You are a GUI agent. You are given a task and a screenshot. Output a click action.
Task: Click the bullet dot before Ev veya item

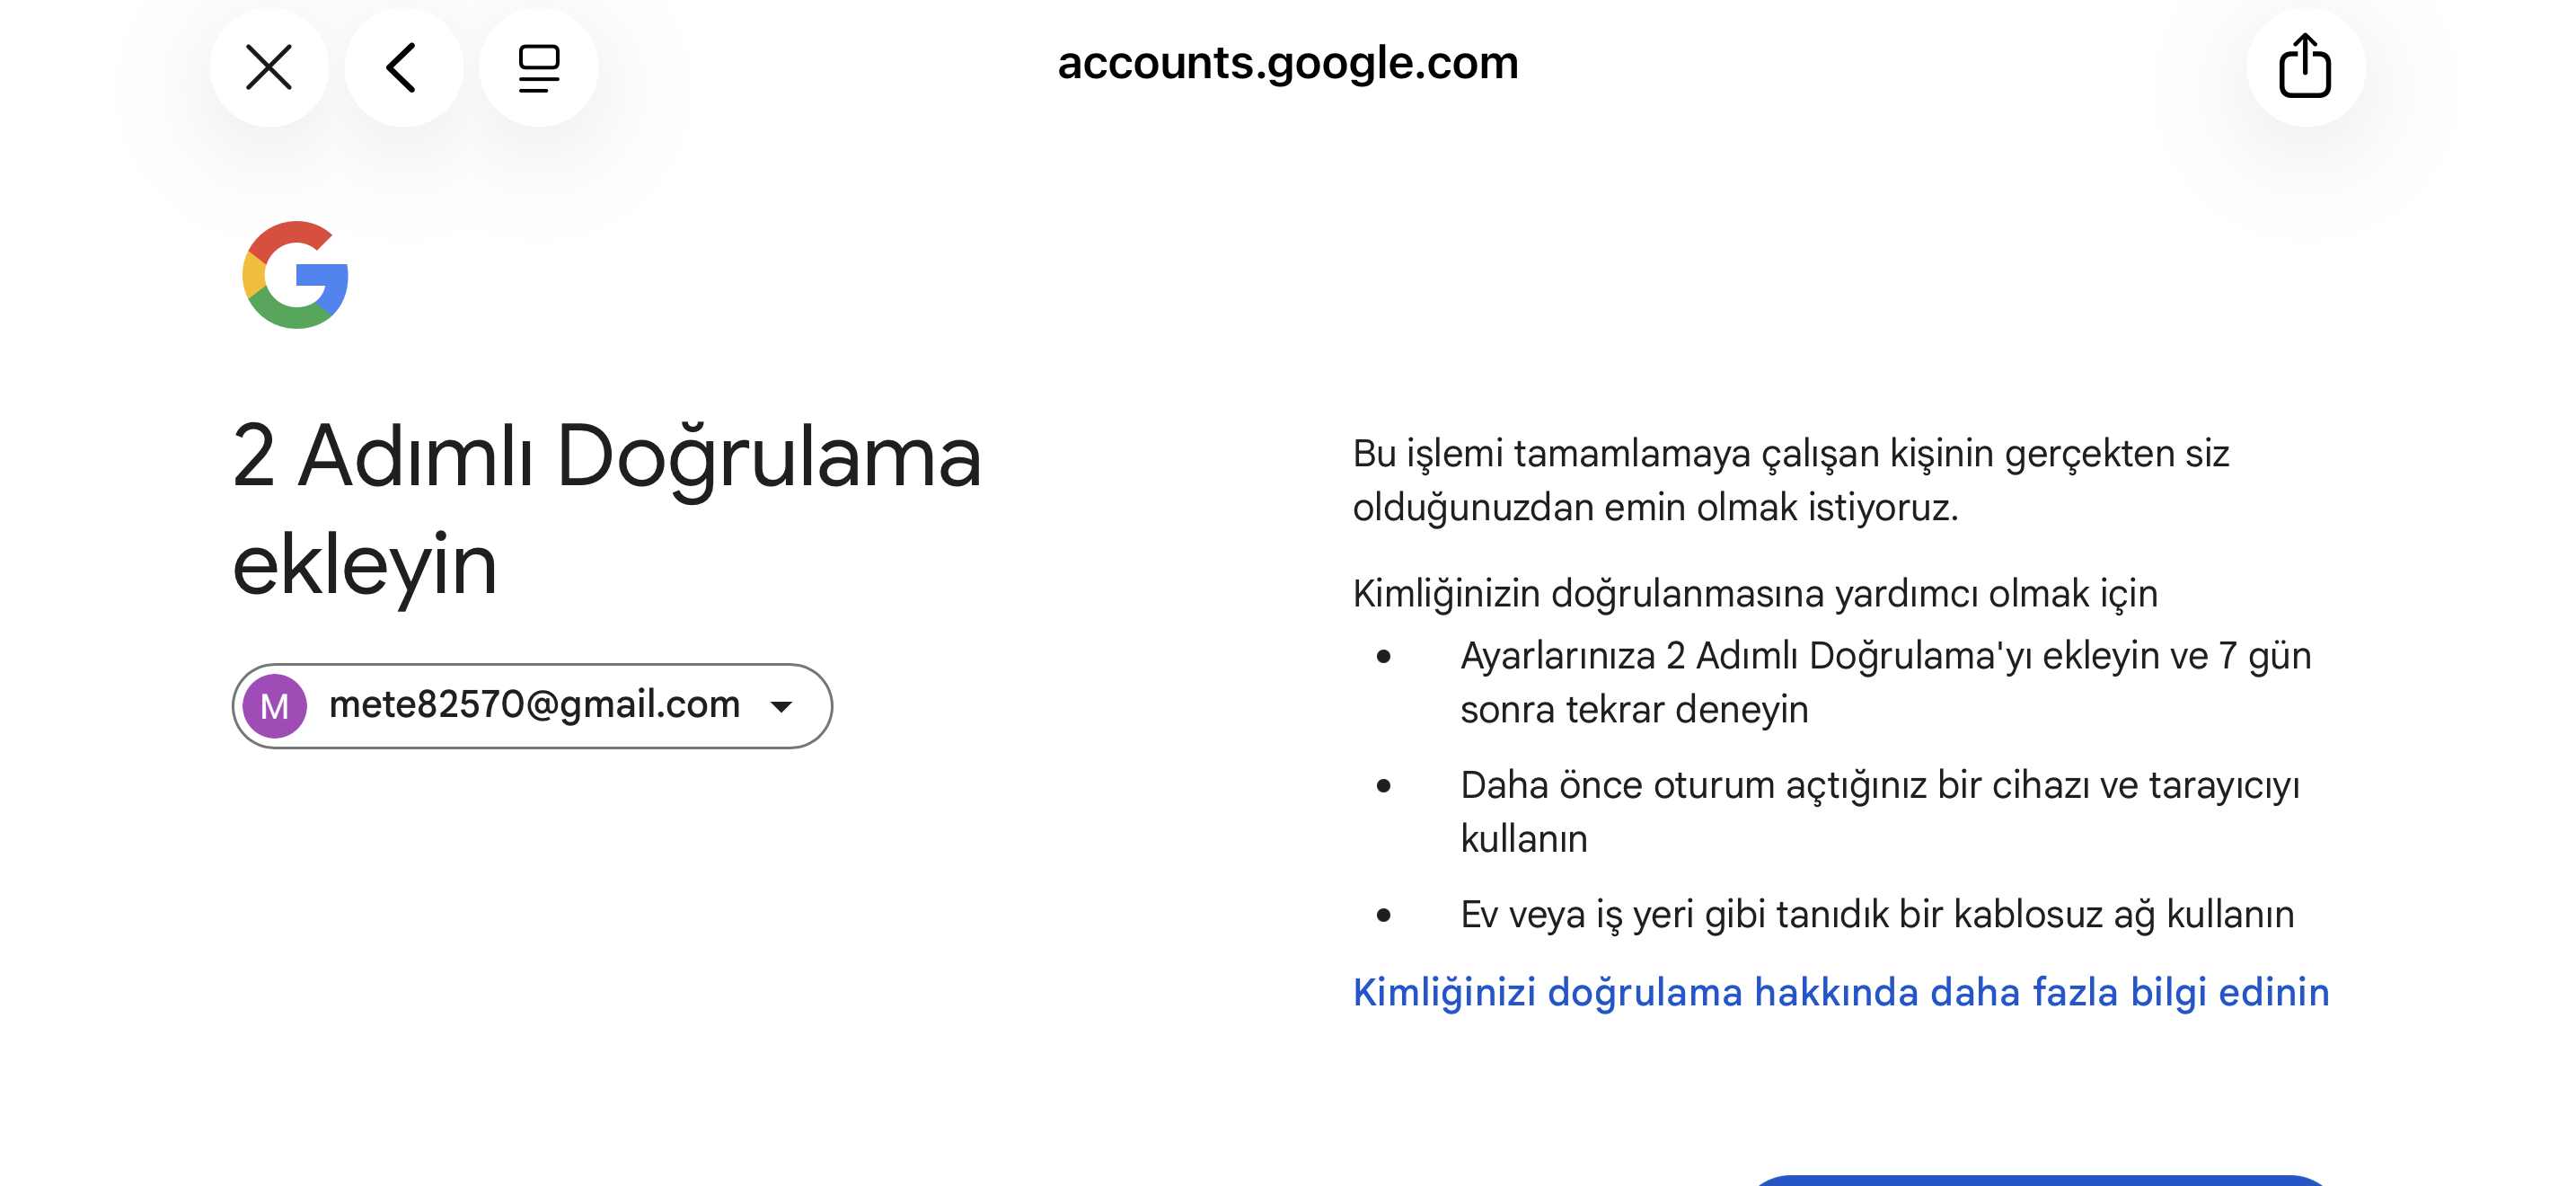tap(1384, 915)
